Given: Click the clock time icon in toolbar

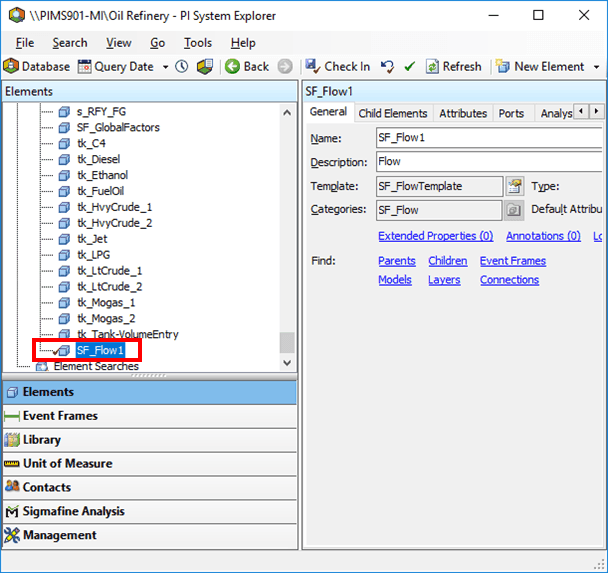Looking at the screenshot, I should tap(181, 67).
